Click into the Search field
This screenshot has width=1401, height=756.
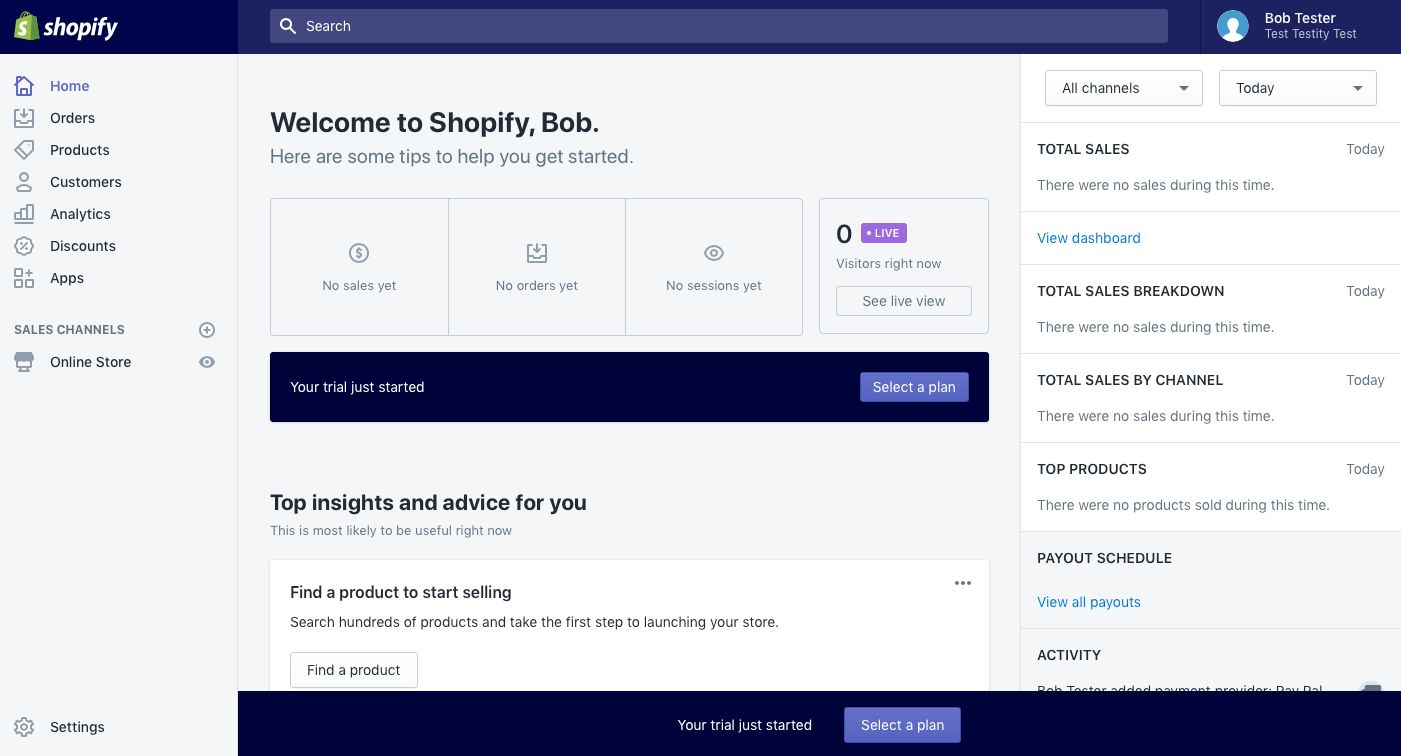coord(718,26)
